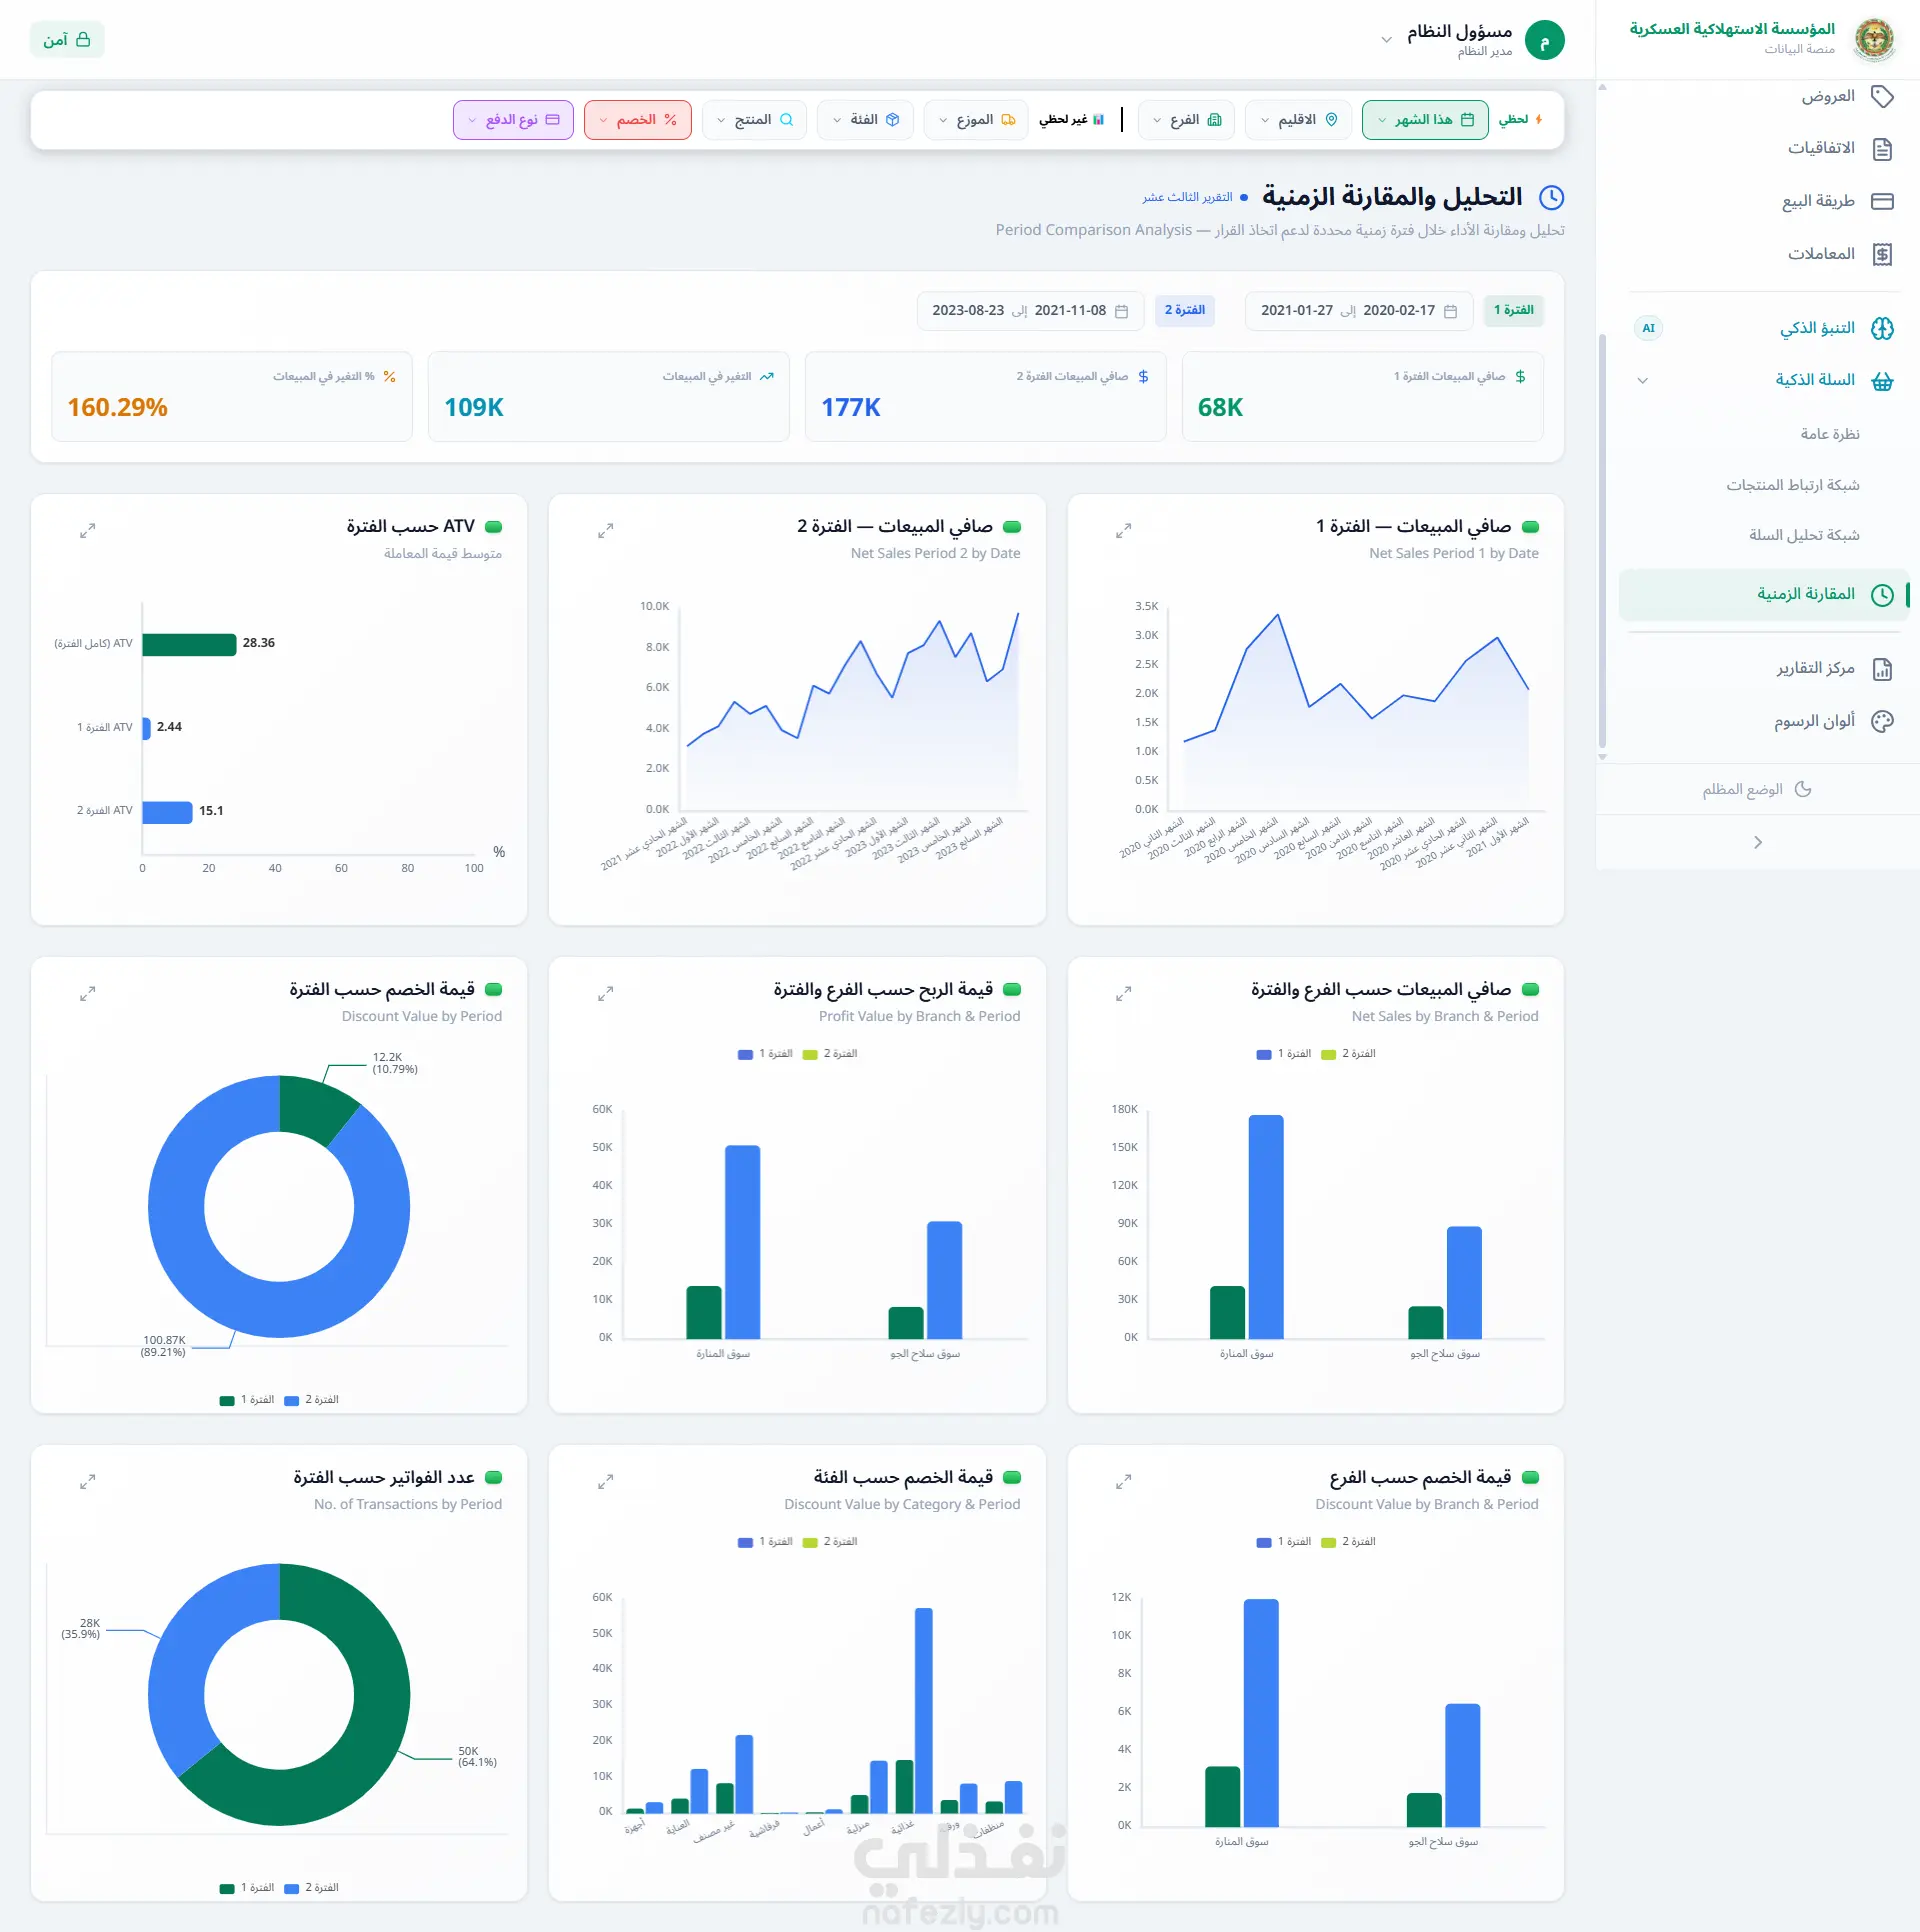Open the الخصم discount filter dropdown
1920x1932 pixels.
tap(638, 120)
